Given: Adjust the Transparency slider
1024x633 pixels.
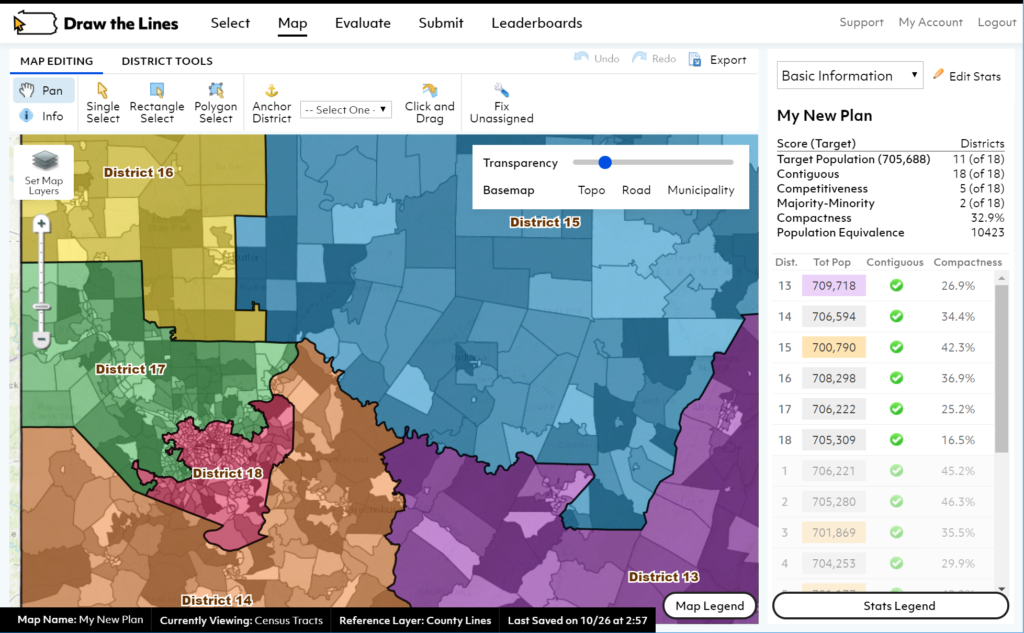Looking at the screenshot, I should click(604, 162).
